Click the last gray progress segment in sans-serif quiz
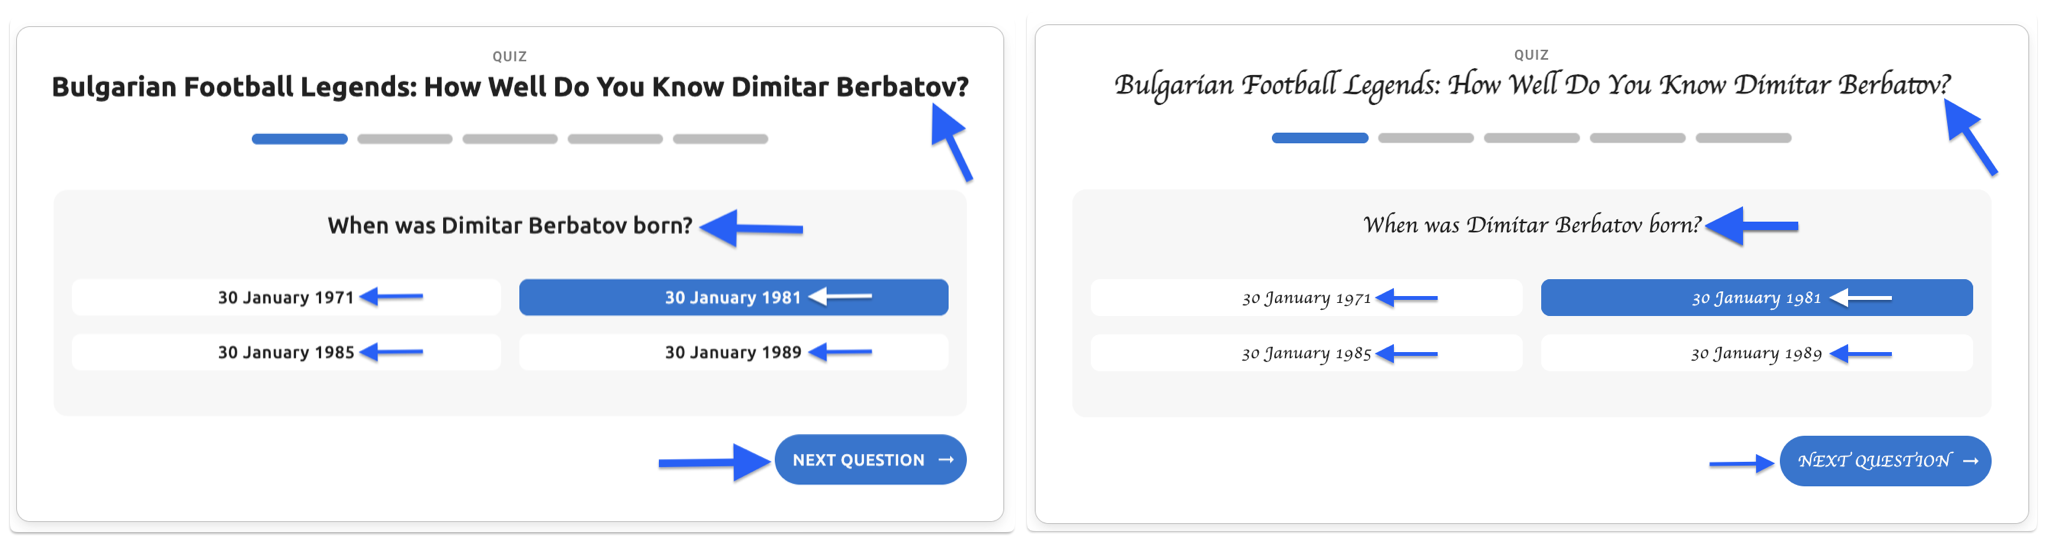Screen dimensions: 2050x546 pyautogui.click(x=720, y=139)
